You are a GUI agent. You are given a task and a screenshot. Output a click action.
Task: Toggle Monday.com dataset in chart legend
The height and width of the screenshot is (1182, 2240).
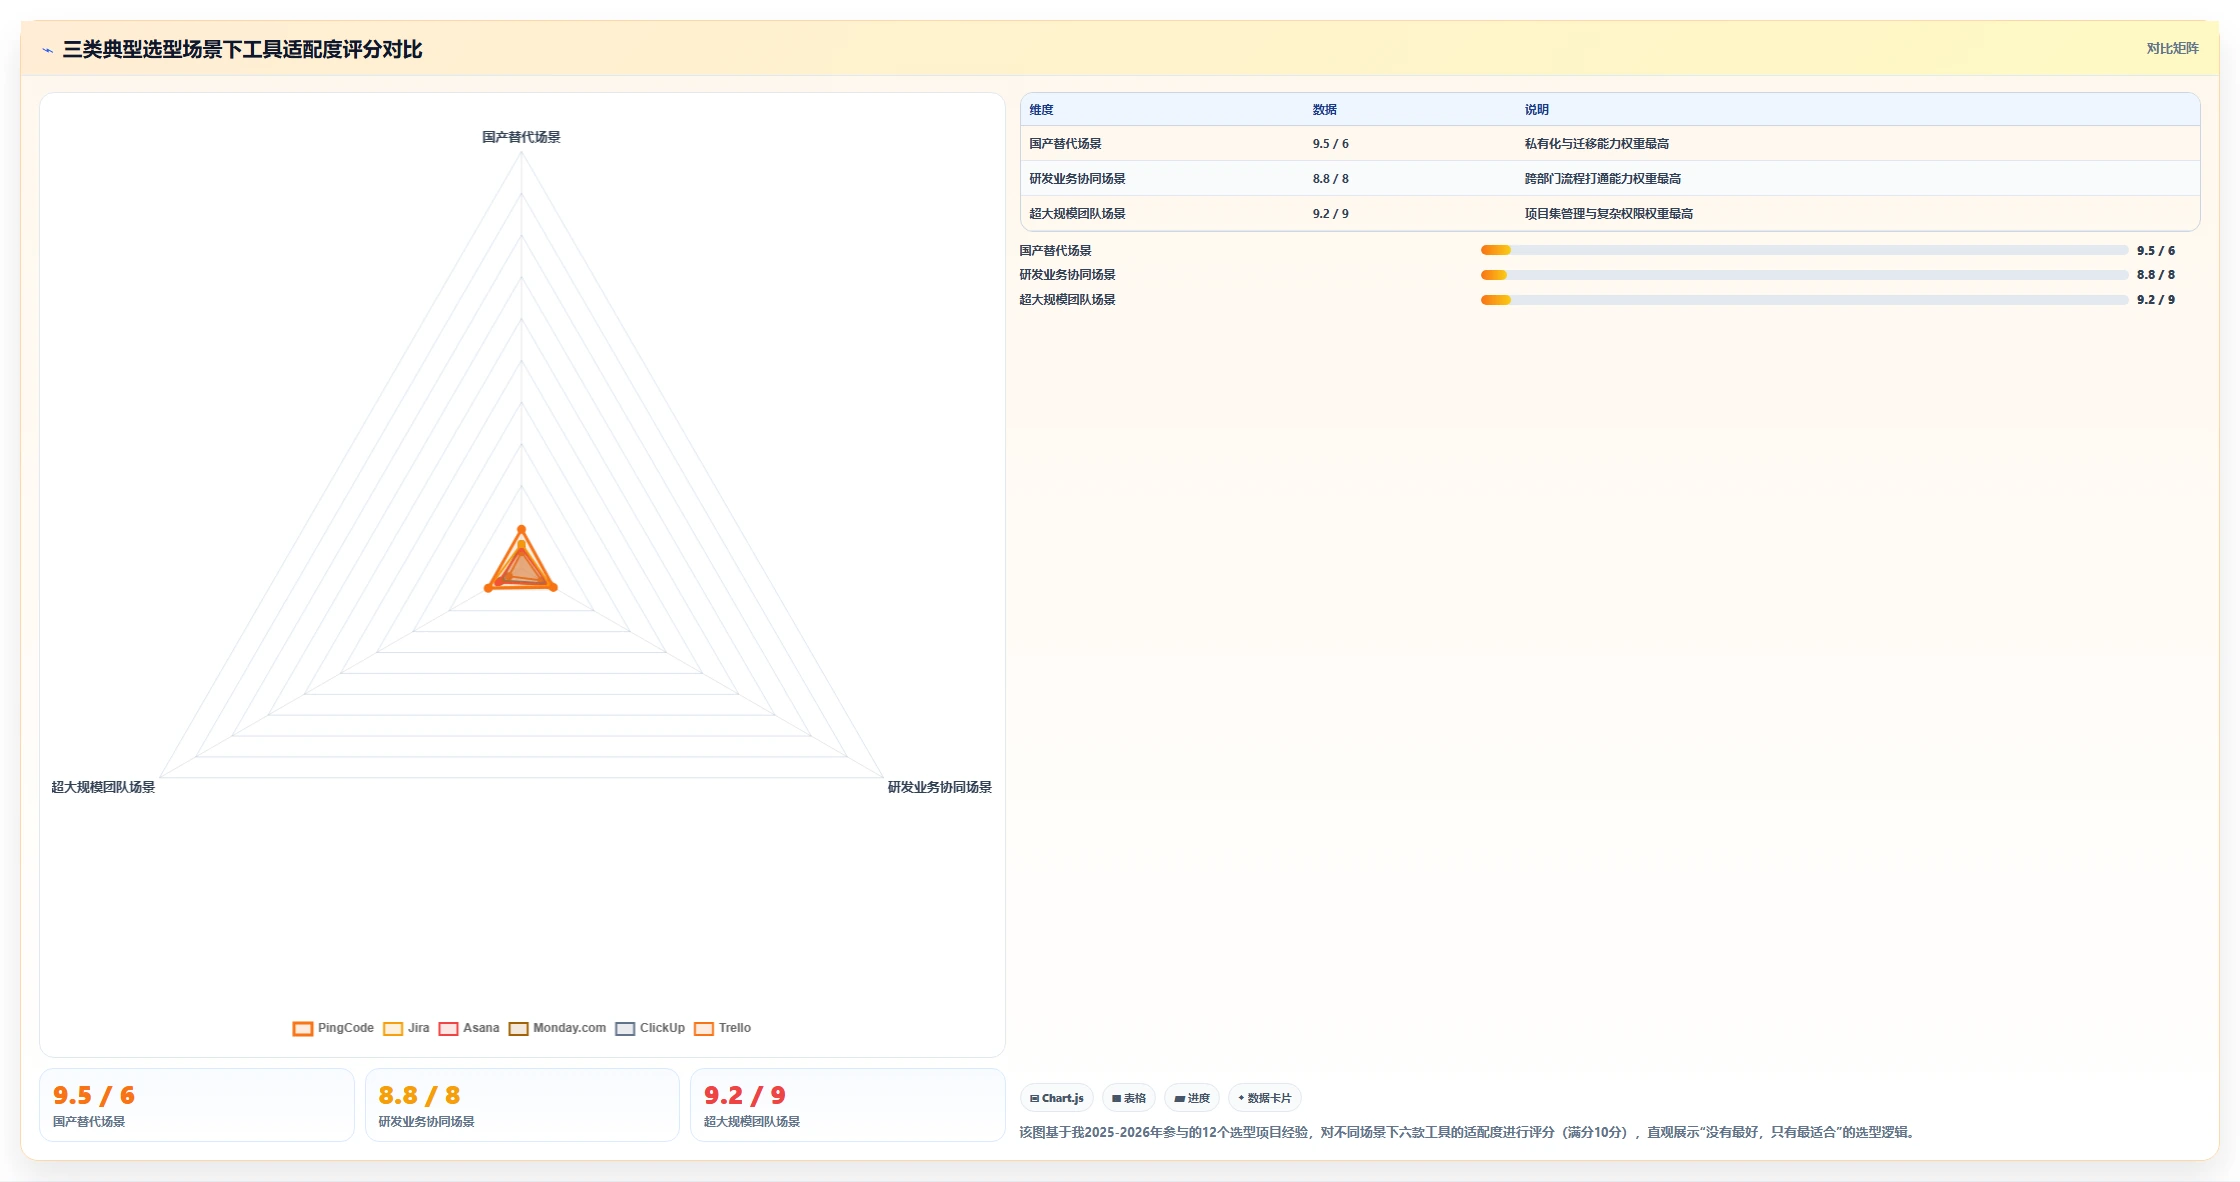pos(557,1028)
